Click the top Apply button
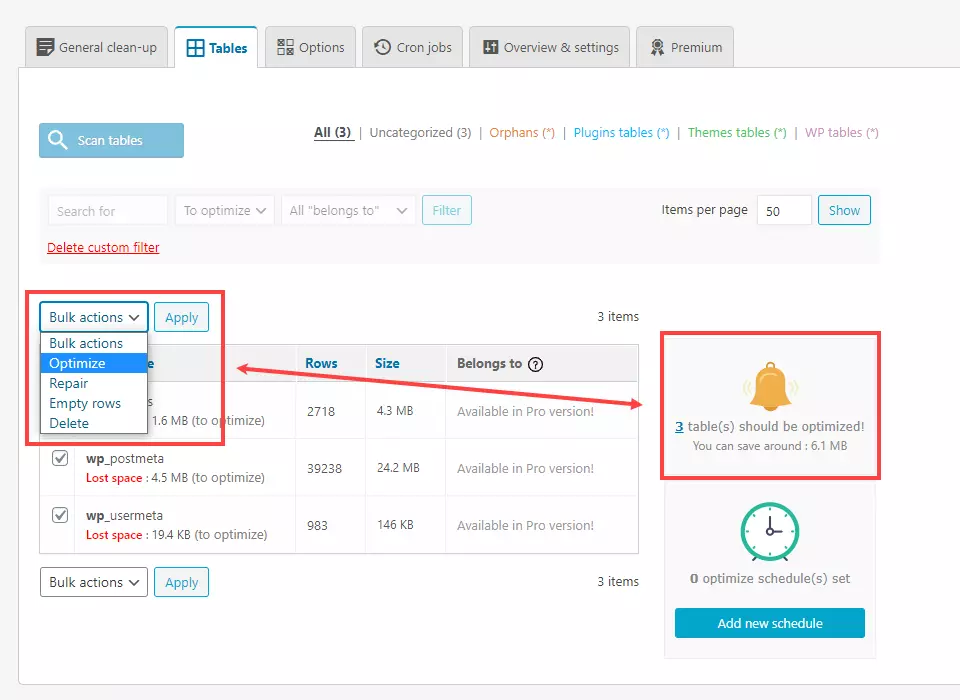Screen dimensions: 960x700 click(x=181, y=317)
